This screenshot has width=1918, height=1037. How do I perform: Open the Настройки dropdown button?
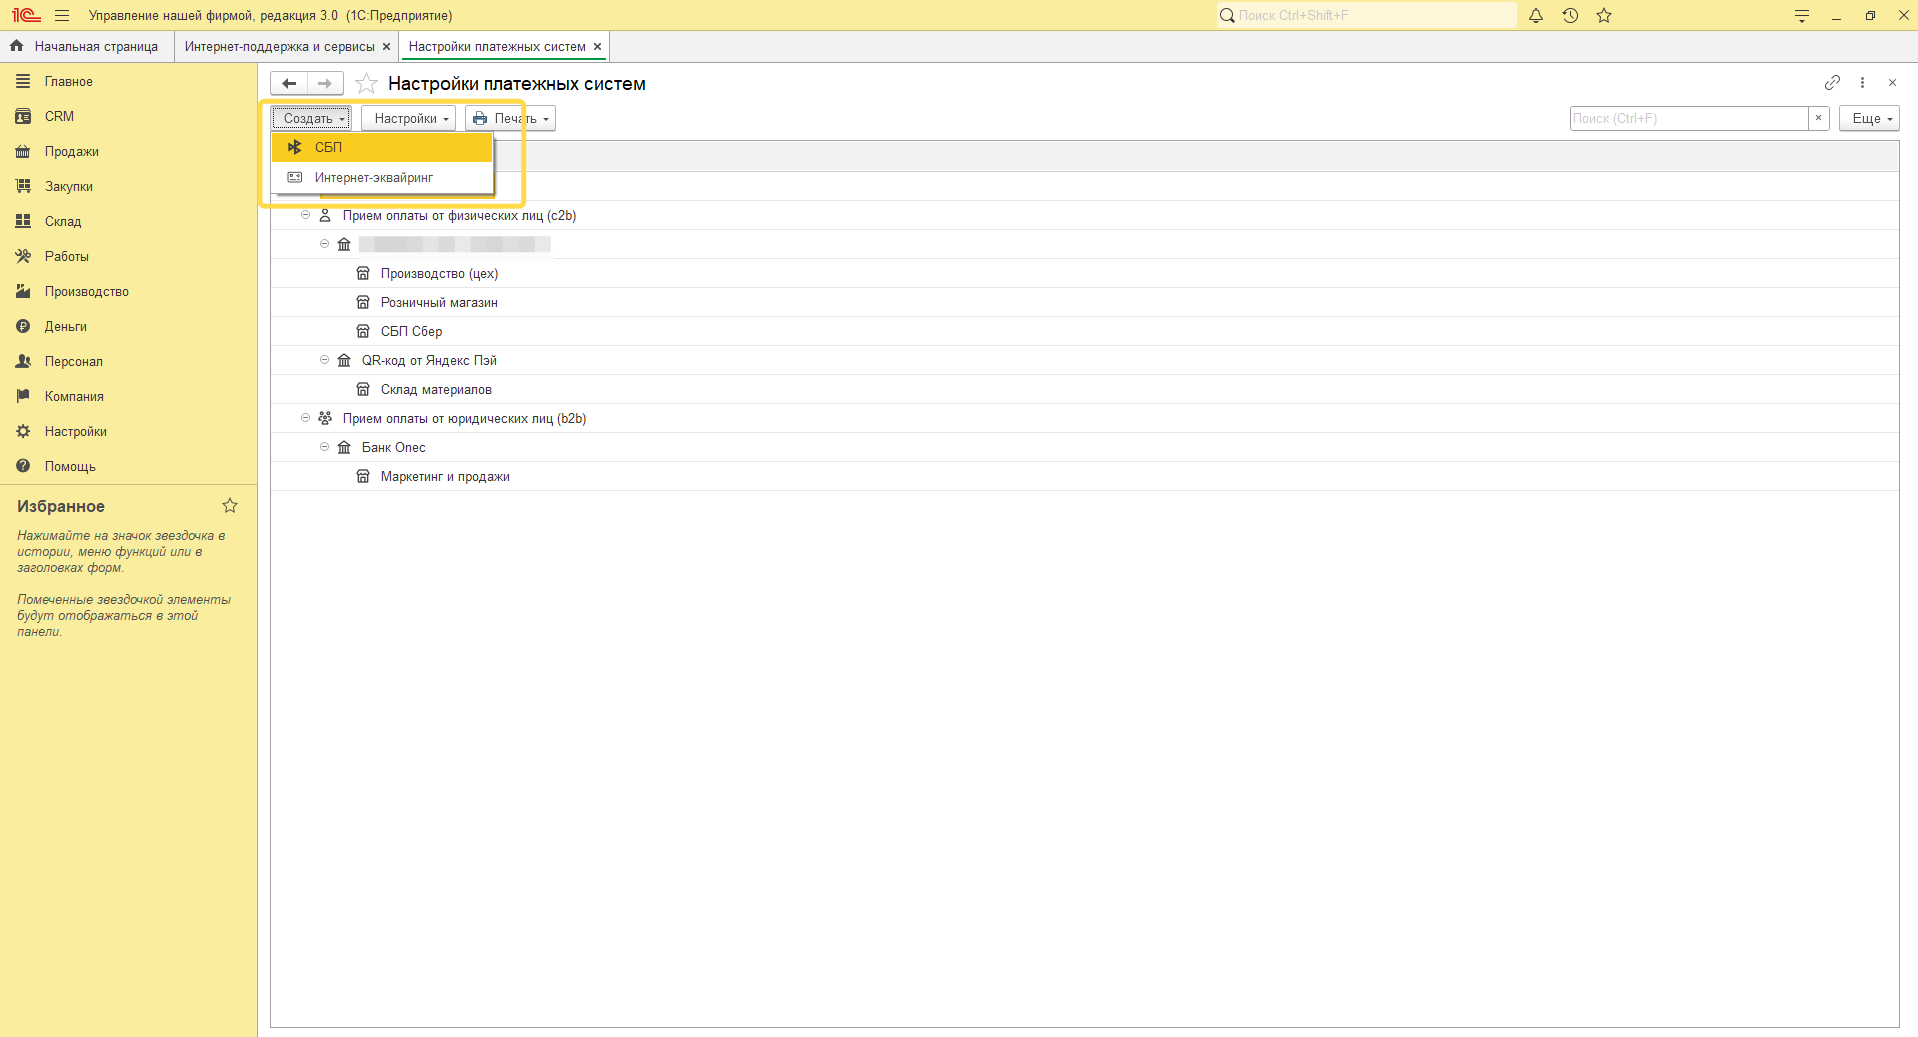click(x=409, y=119)
